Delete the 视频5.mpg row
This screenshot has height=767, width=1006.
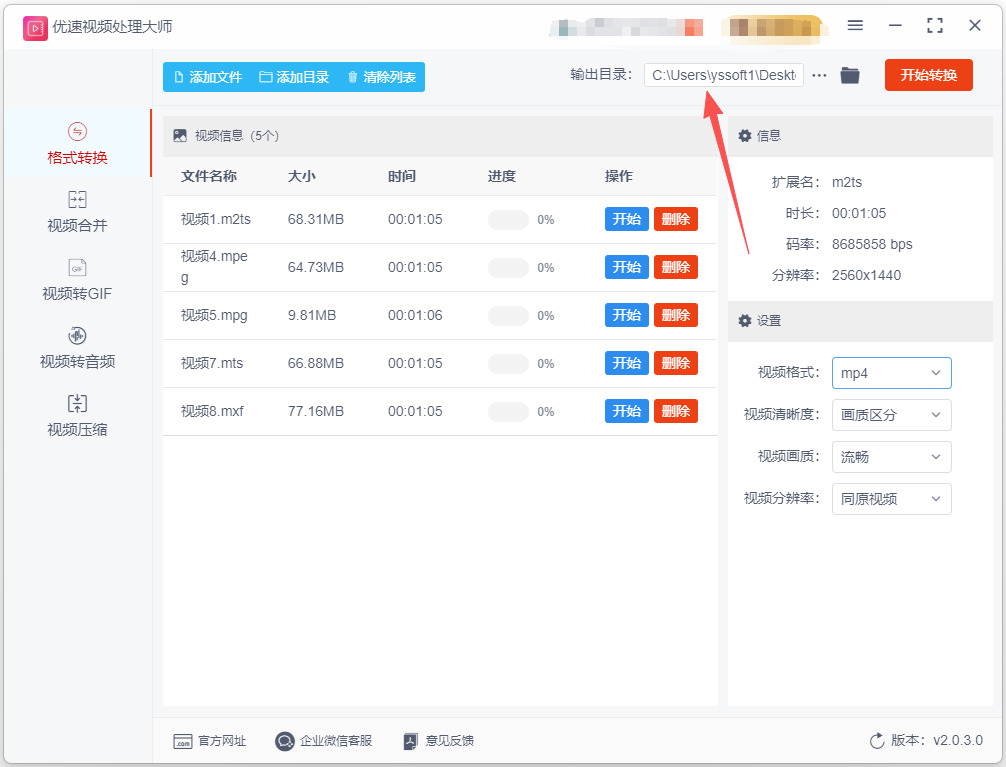point(676,315)
